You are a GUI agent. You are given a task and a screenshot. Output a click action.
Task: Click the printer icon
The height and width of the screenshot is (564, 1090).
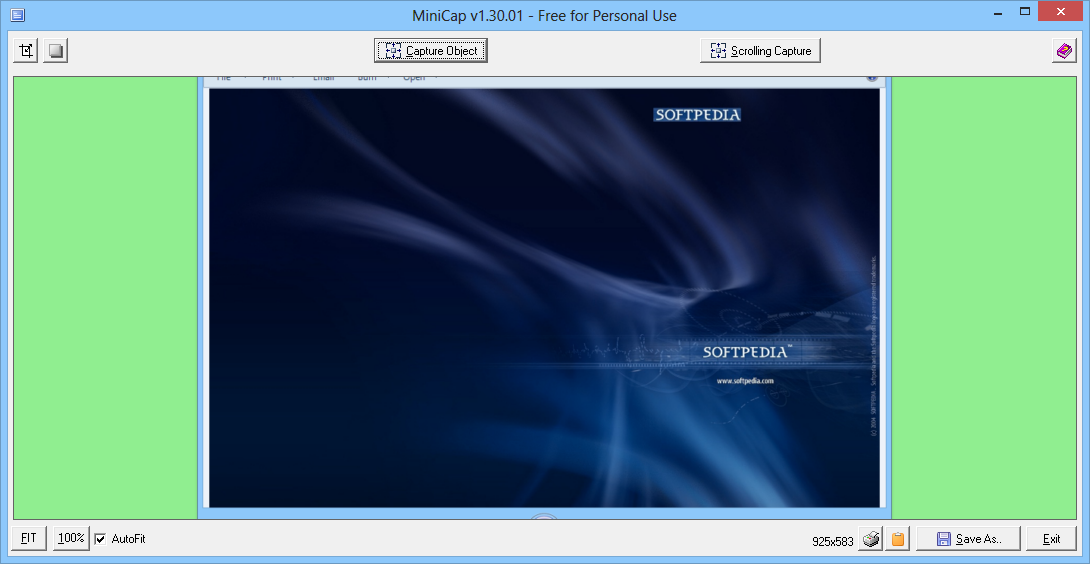tap(871, 538)
